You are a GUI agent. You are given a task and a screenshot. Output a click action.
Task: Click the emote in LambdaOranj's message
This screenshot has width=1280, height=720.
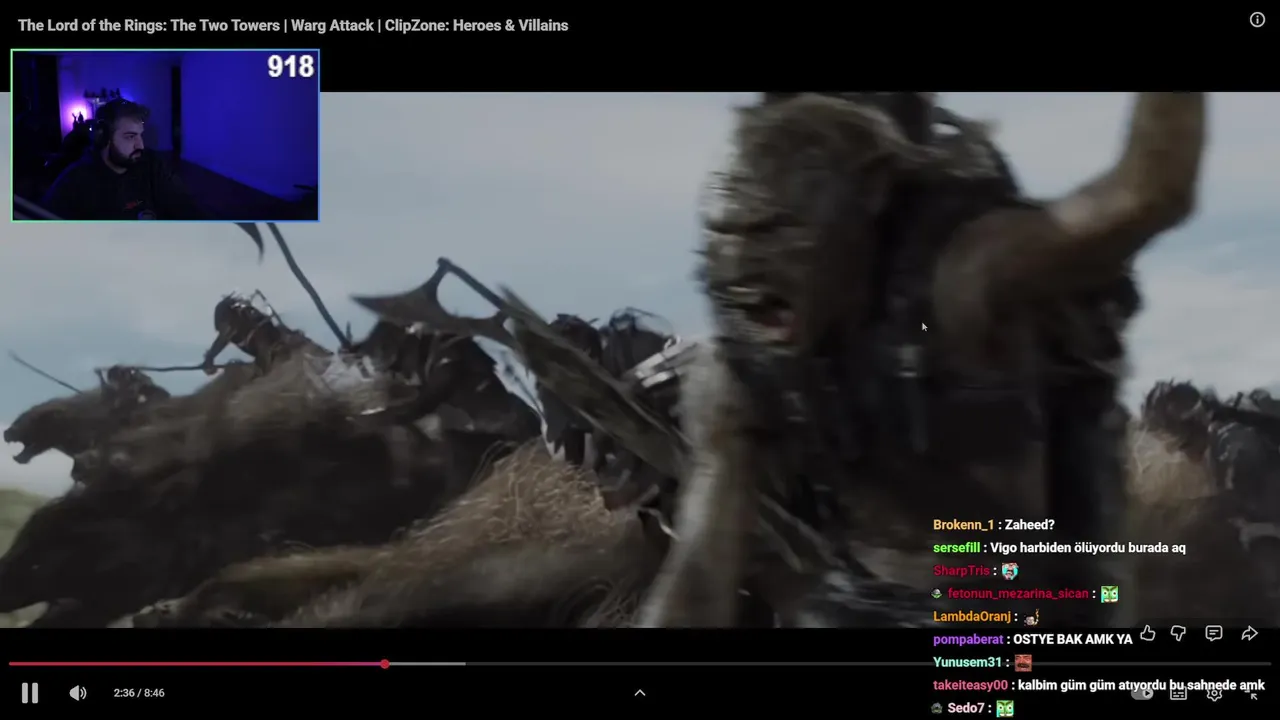coord(1031,618)
